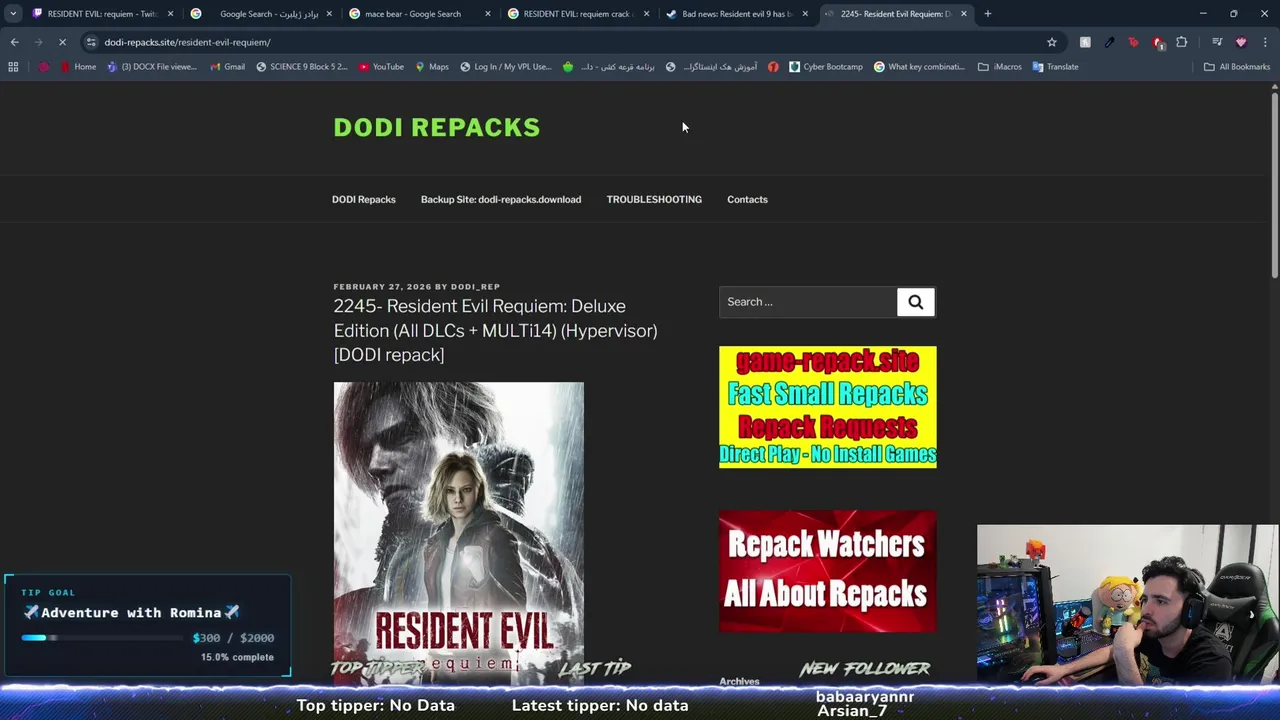Click the pink circle bookmark icon

(43, 67)
